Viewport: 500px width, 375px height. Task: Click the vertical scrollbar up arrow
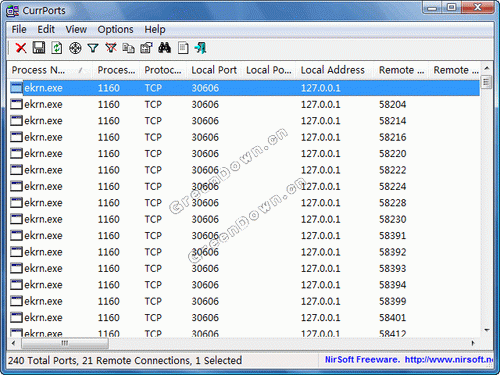pos(487,68)
